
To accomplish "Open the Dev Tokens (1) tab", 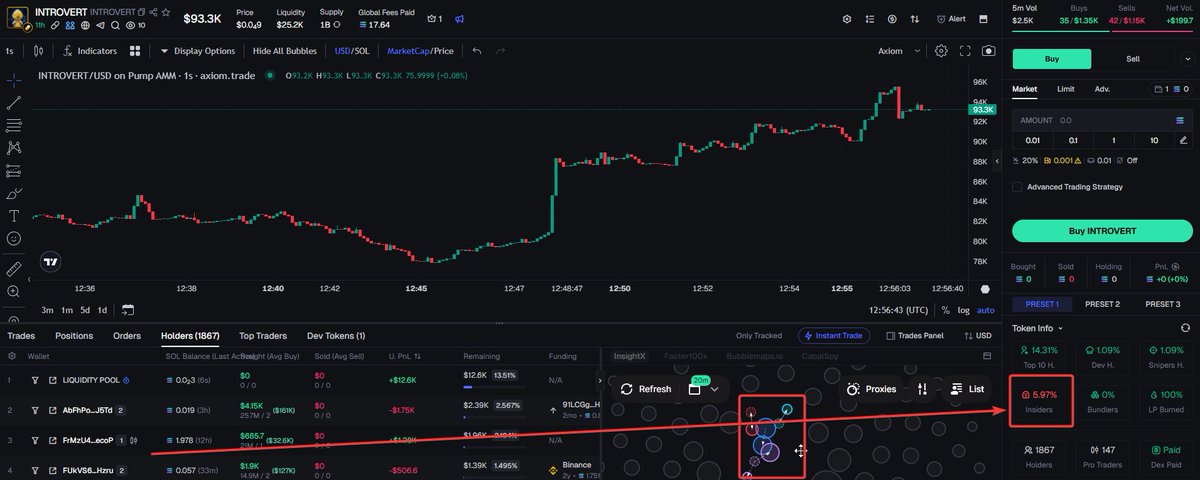I will pos(336,336).
